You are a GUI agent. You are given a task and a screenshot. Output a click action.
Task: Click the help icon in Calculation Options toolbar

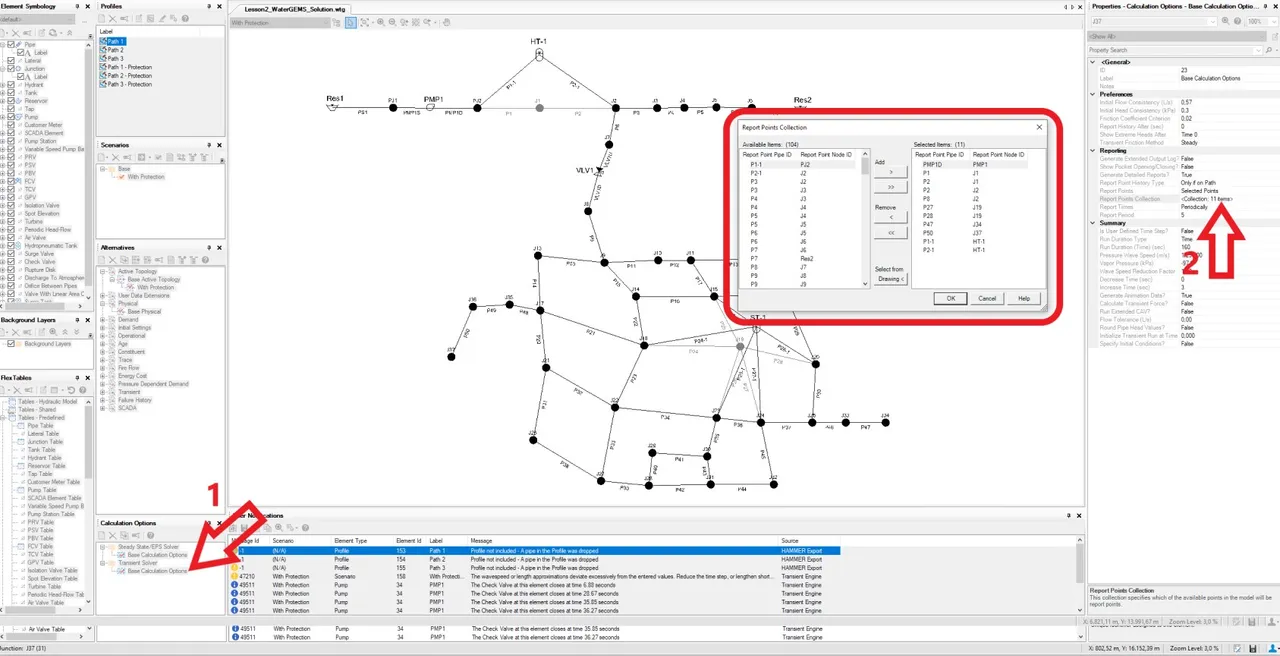tap(150, 535)
